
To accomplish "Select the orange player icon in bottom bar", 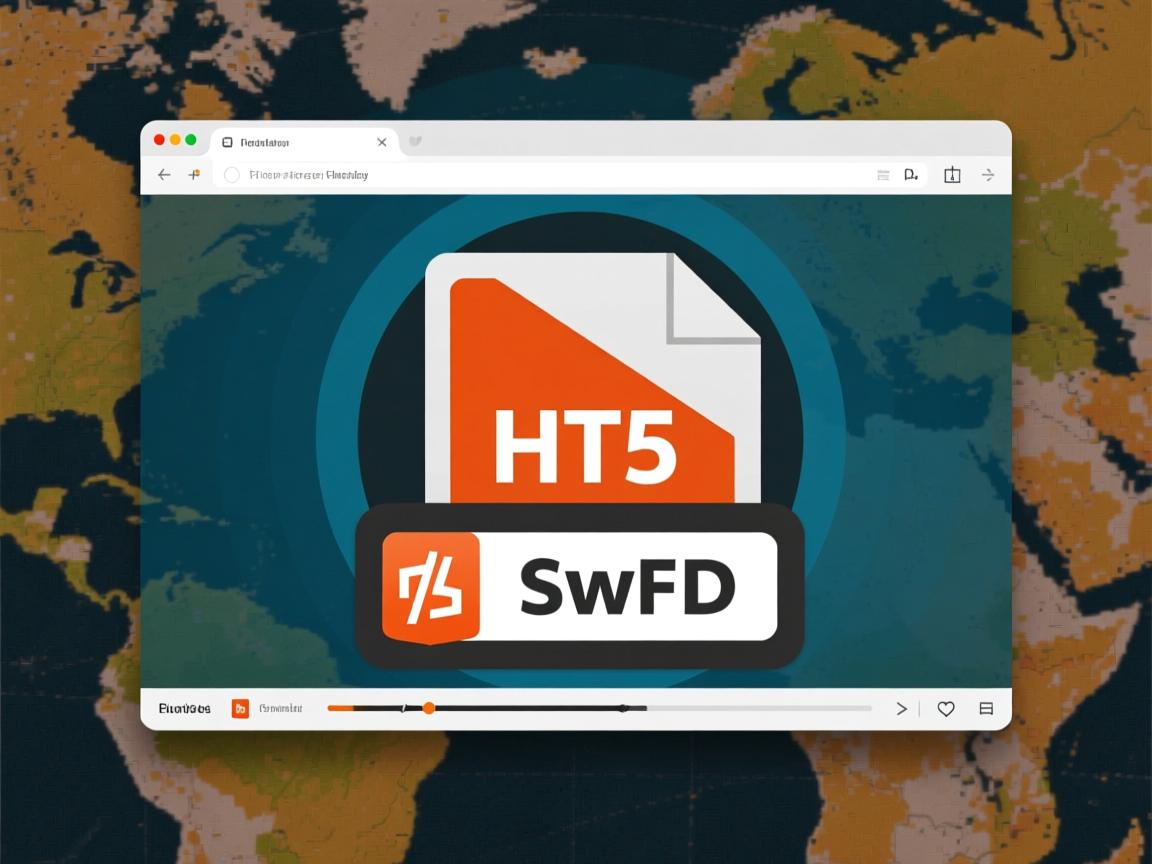I will [240, 708].
